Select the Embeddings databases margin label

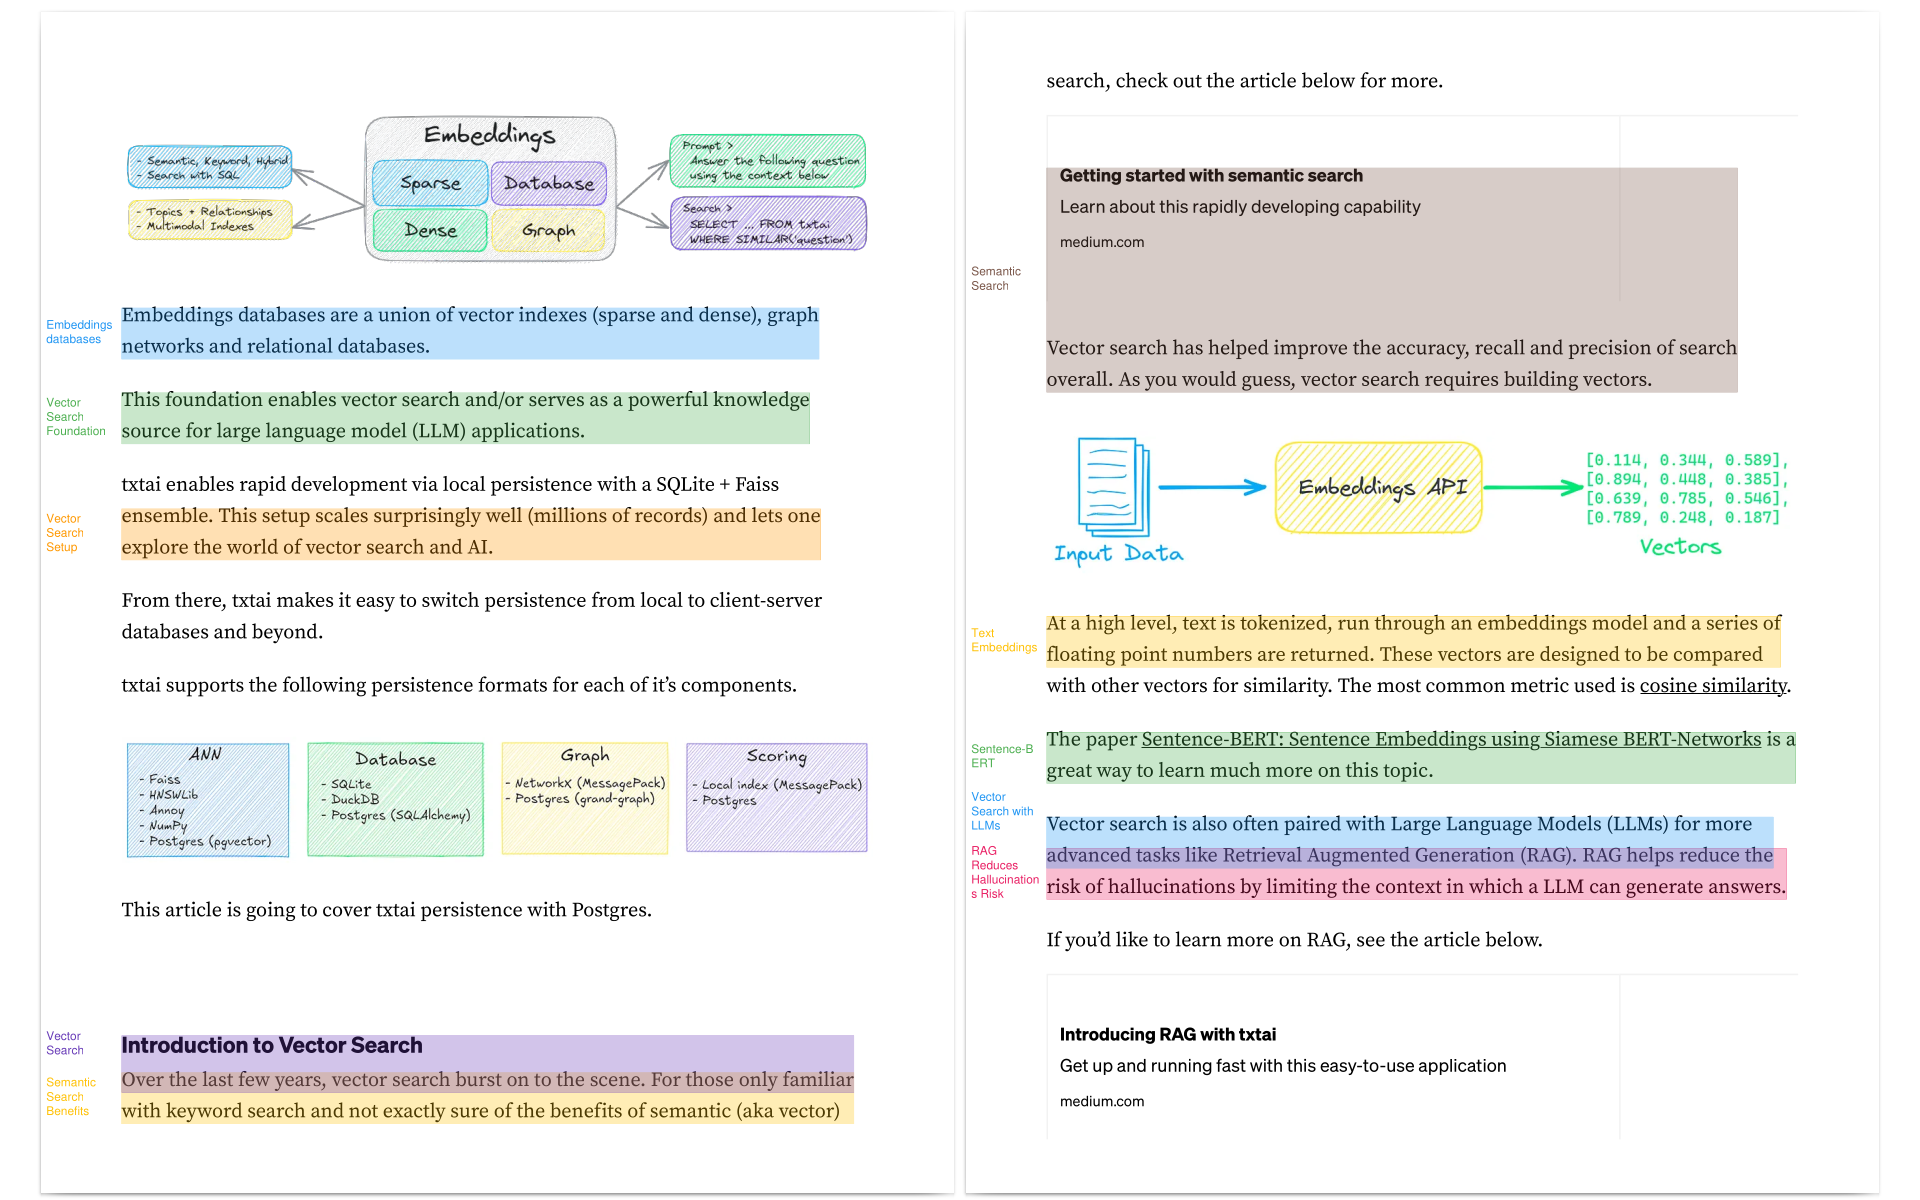pyautogui.click(x=78, y=332)
